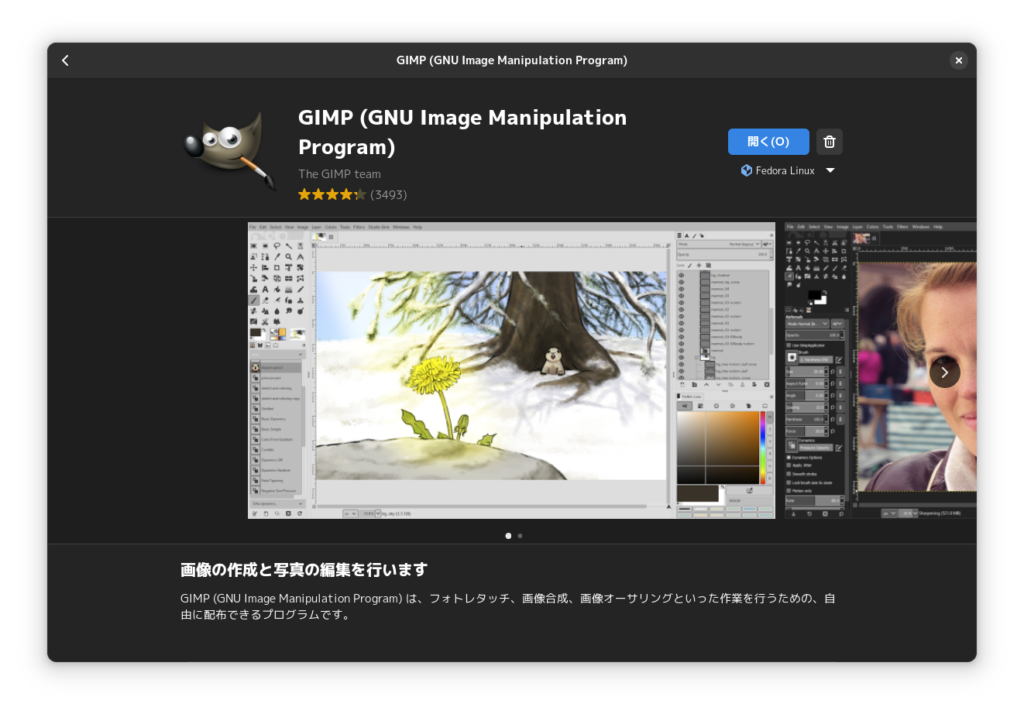Click the GIMP Wilber mascot icon
This screenshot has width=1024, height=714.
[x=229, y=149]
